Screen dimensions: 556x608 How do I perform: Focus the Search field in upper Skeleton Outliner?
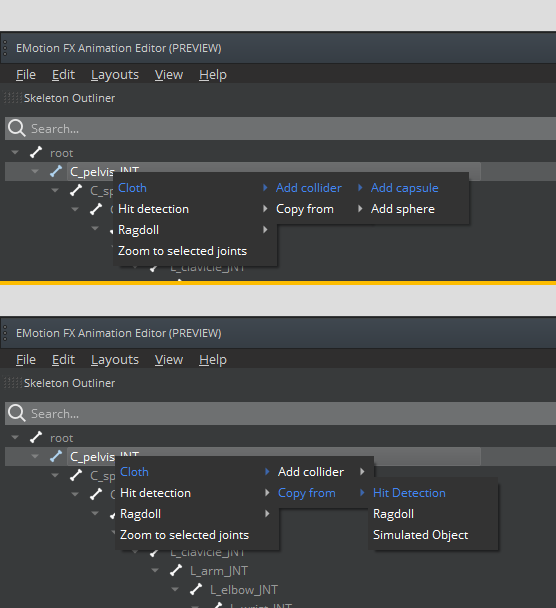[280, 128]
